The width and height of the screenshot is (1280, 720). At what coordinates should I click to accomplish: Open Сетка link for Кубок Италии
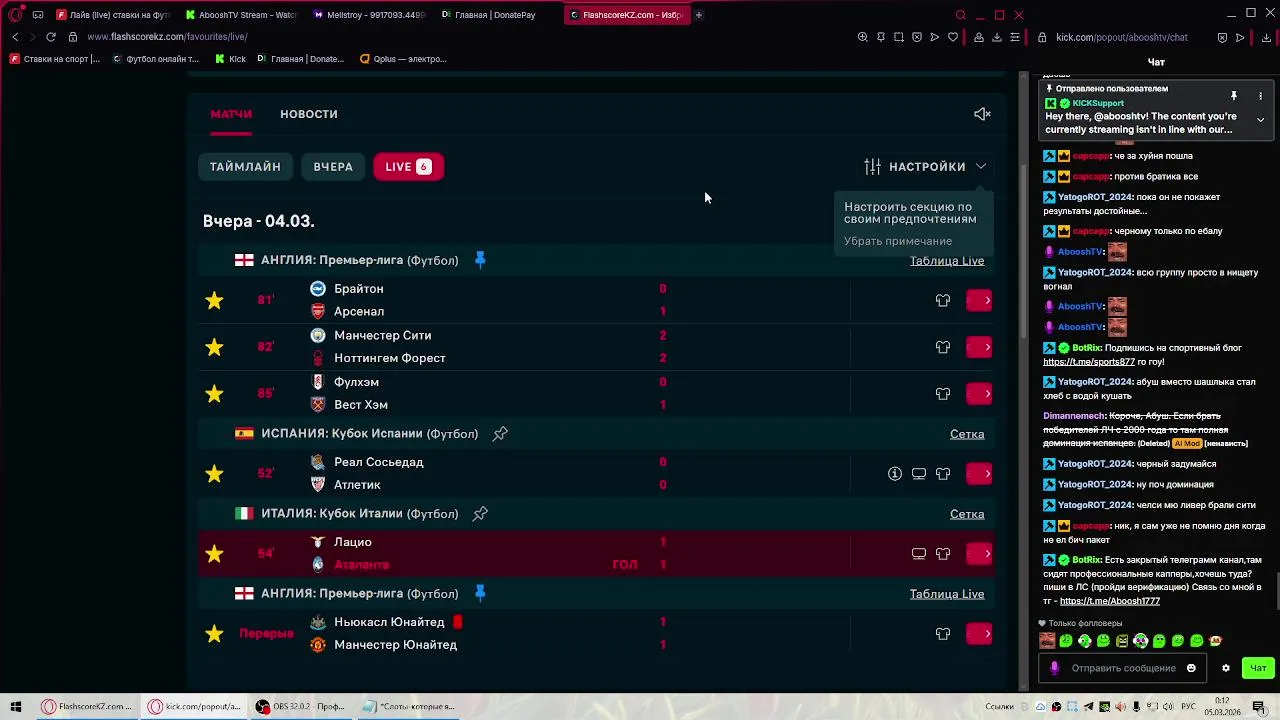[967, 514]
